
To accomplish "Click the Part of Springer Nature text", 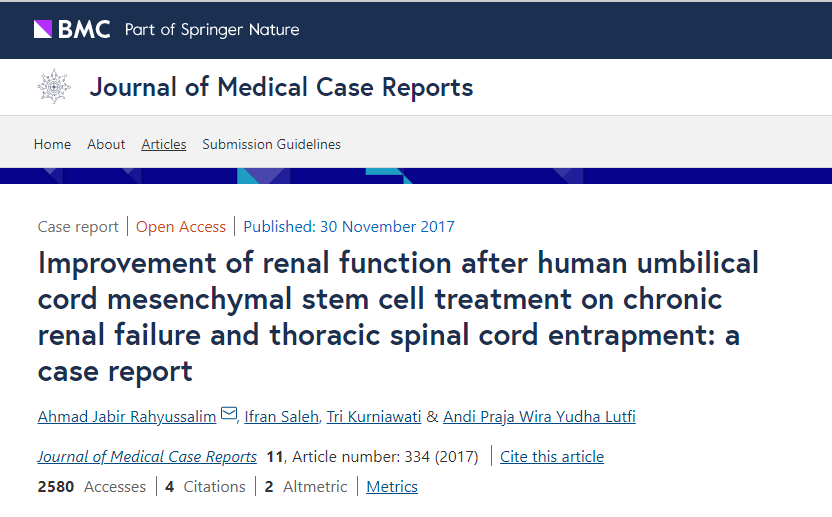I will tap(212, 29).
